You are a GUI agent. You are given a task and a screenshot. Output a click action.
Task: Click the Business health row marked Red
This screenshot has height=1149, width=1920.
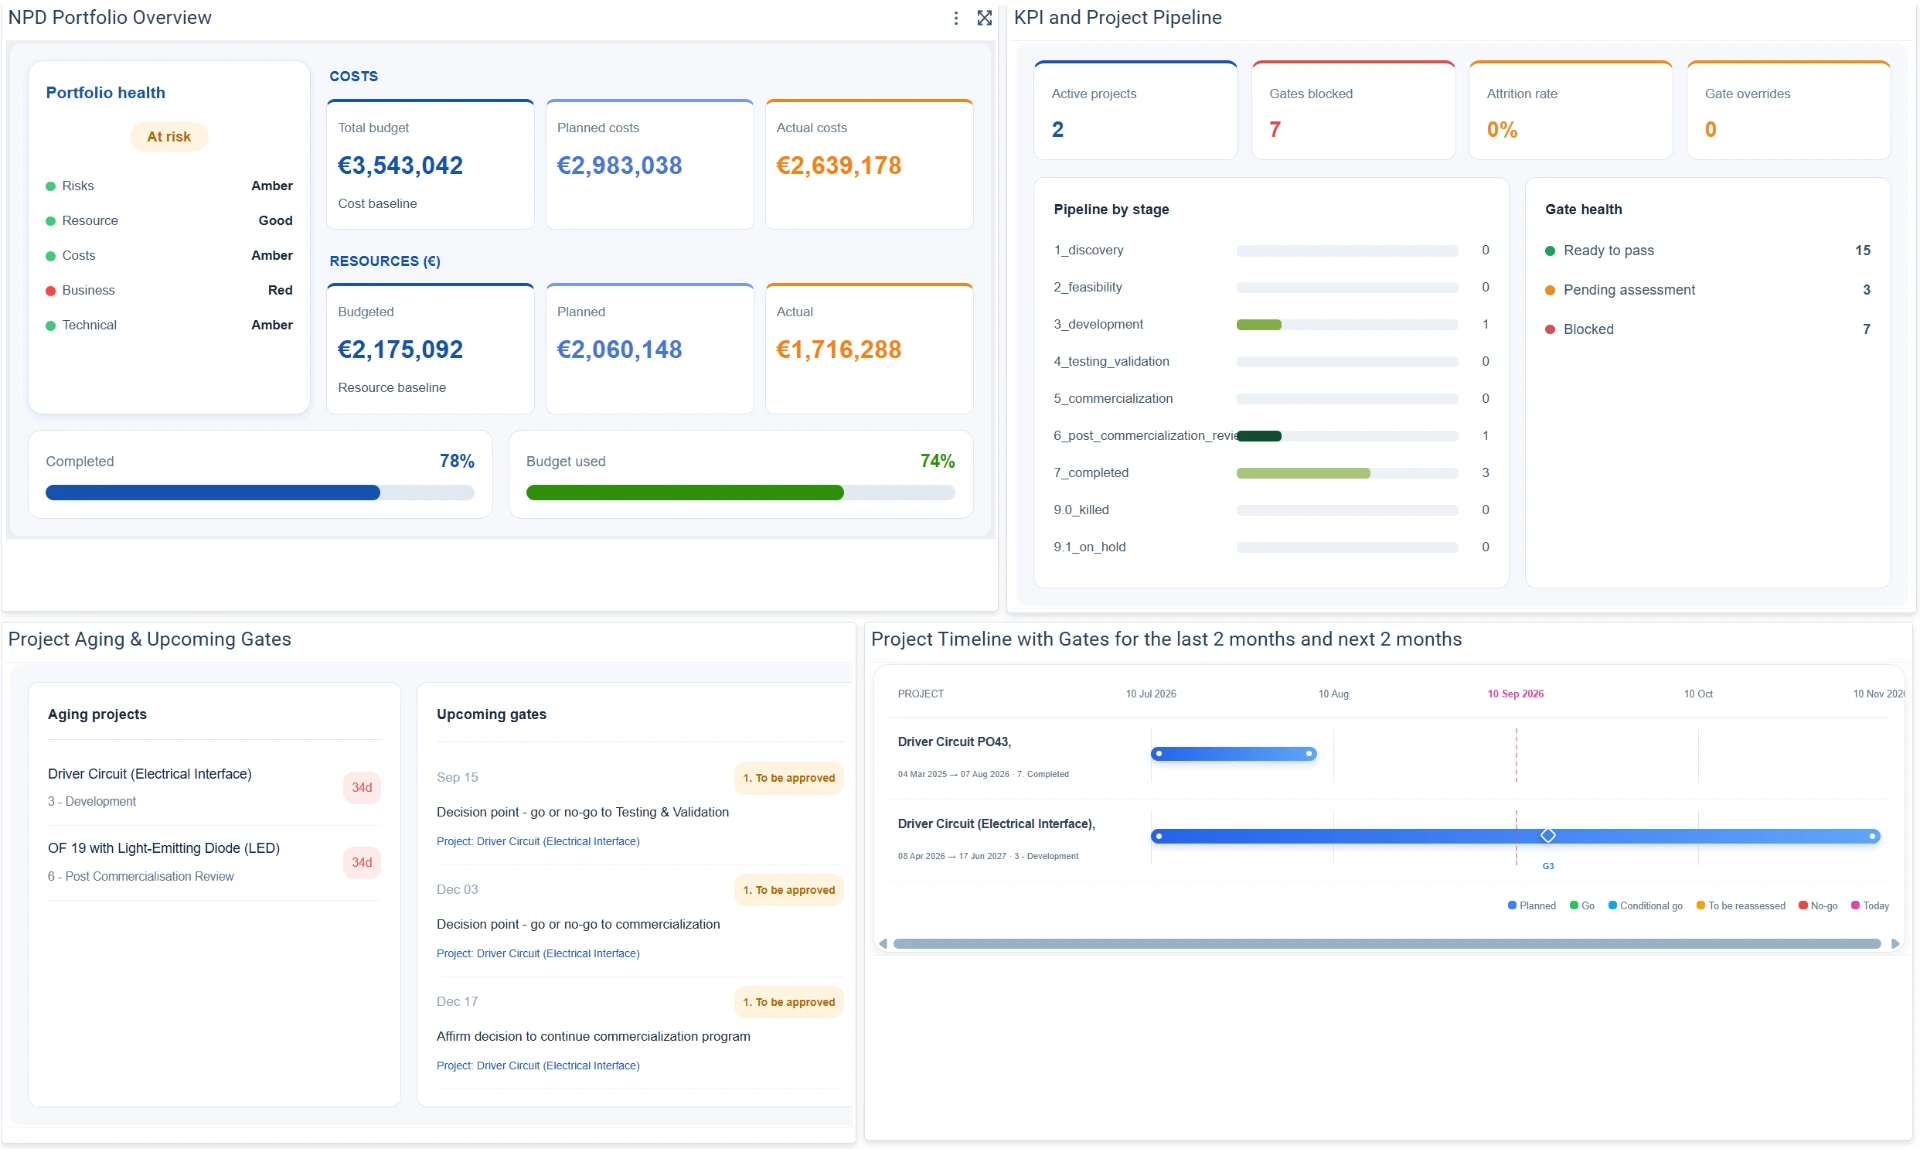pyautogui.click(x=169, y=291)
